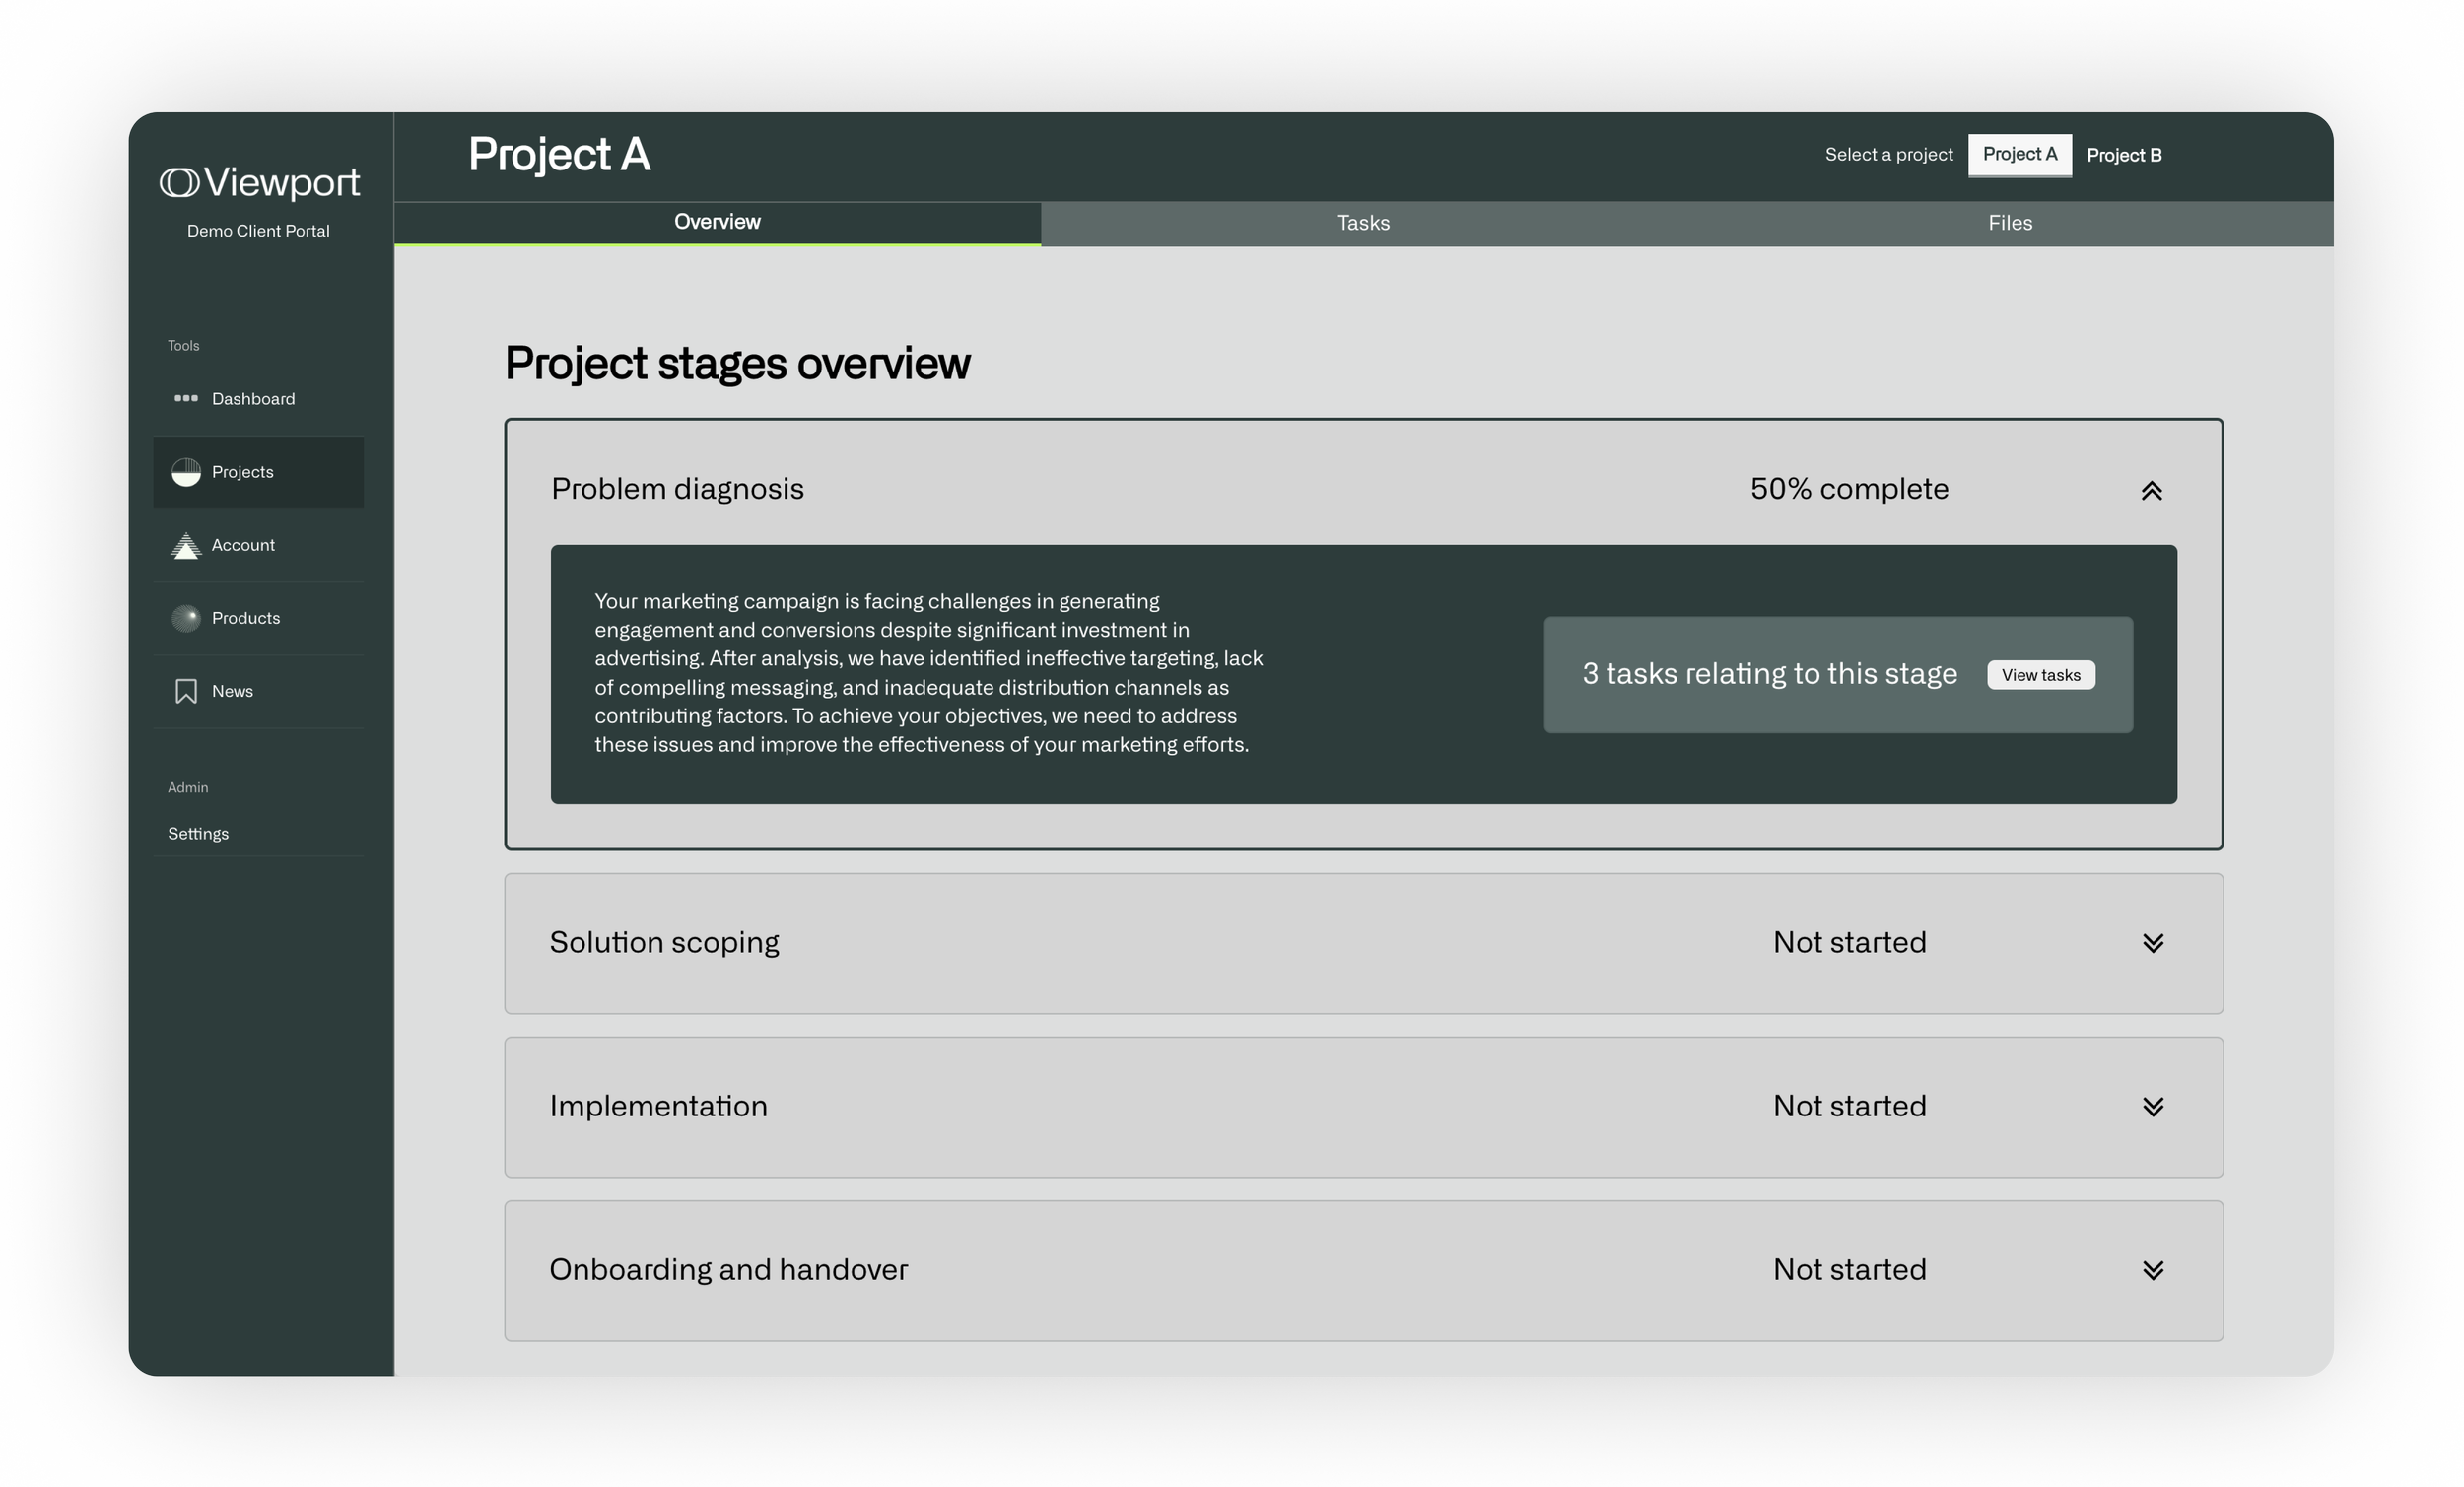Collapse the Problem diagnosis stage
This screenshot has height=1487, width=2464.
[x=2154, y=490]
